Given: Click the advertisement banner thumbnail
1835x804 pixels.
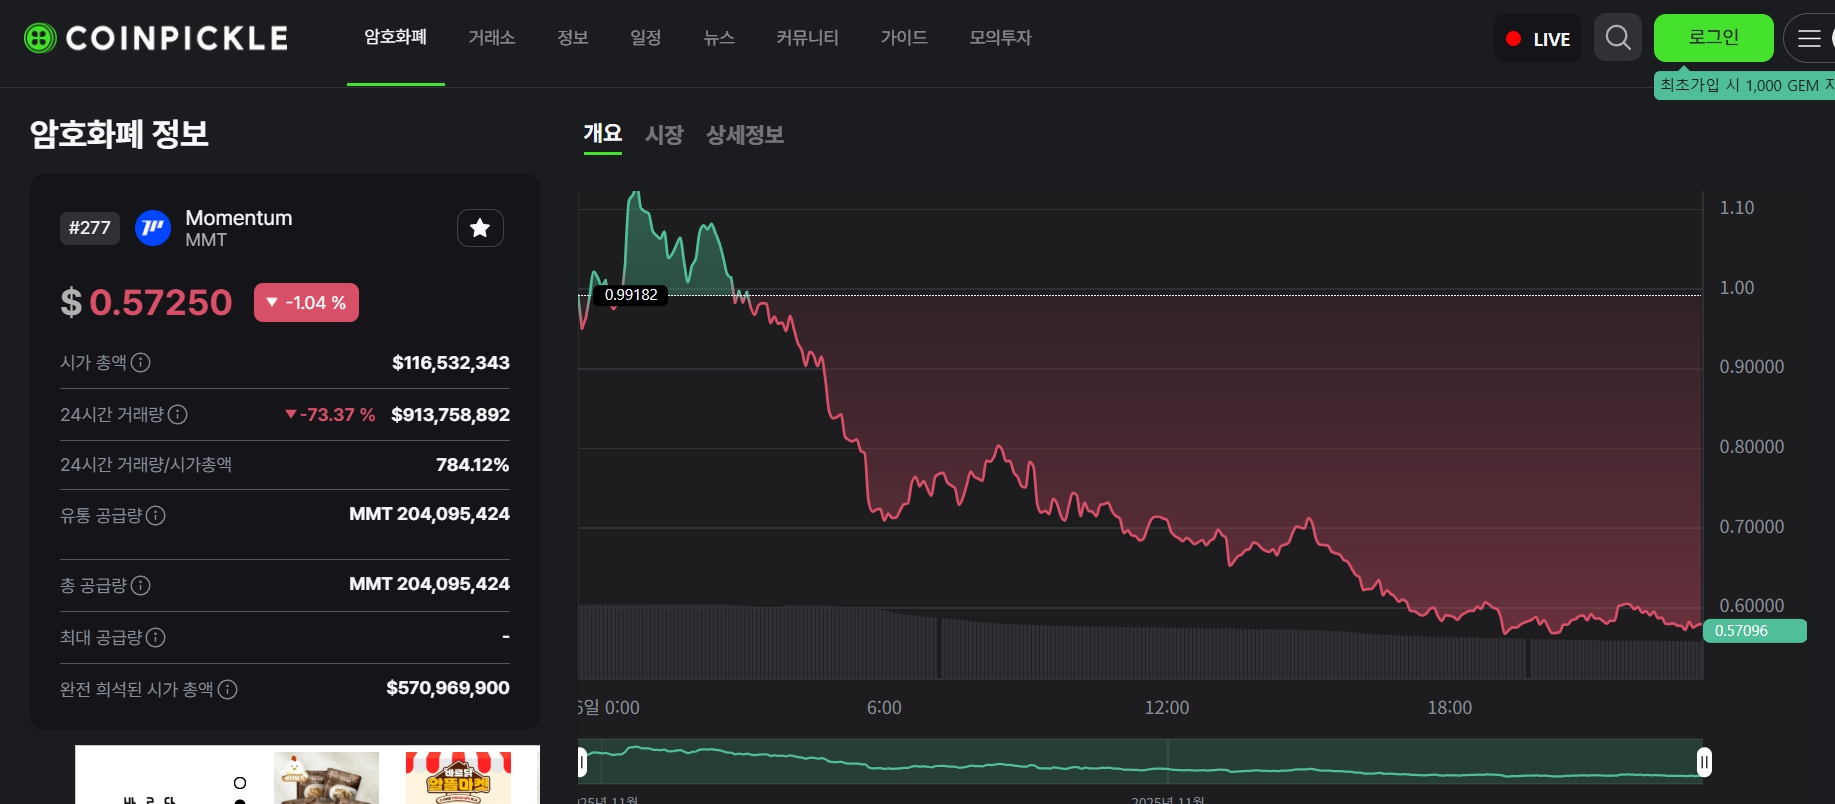Looking at the screenshot, I should [x=326, y=777].
